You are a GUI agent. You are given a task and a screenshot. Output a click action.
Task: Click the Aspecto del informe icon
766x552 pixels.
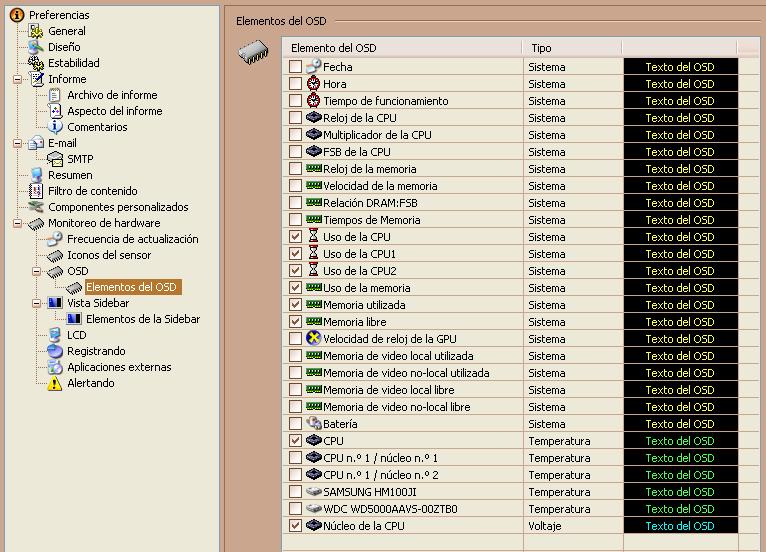[55, 111]
